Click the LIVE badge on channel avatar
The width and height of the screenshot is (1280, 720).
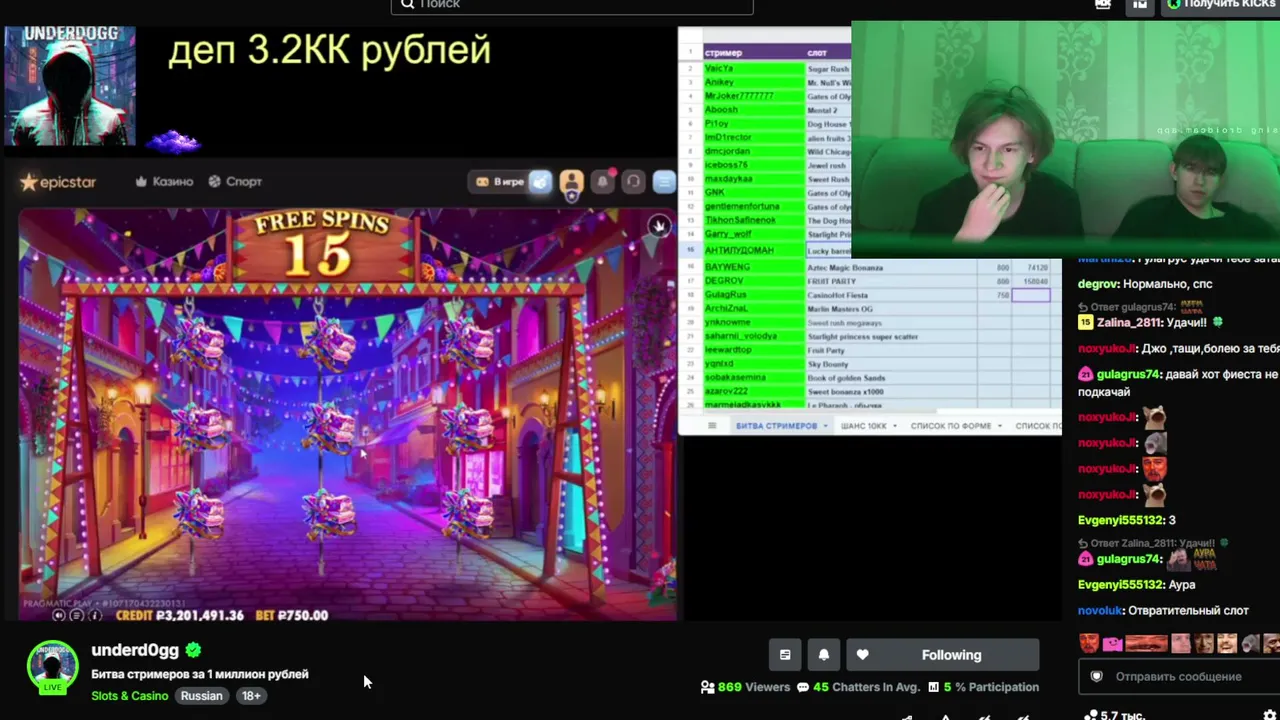tap(52, 688)
